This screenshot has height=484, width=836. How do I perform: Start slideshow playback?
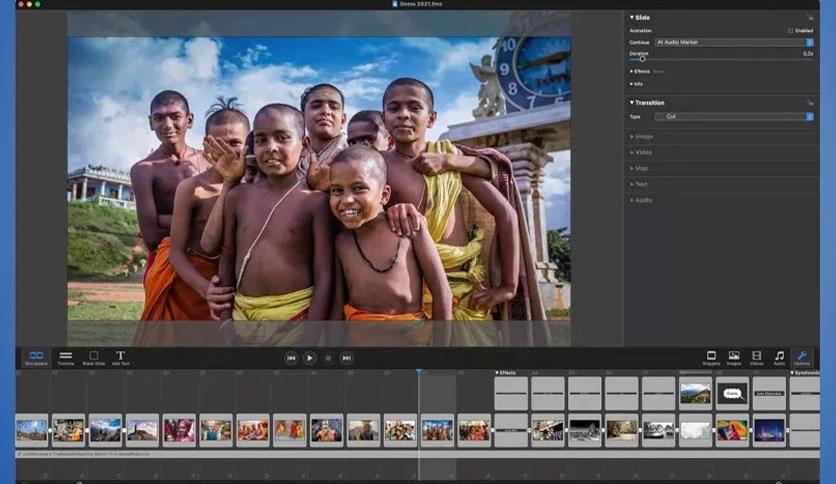click(x=309, y=358)
